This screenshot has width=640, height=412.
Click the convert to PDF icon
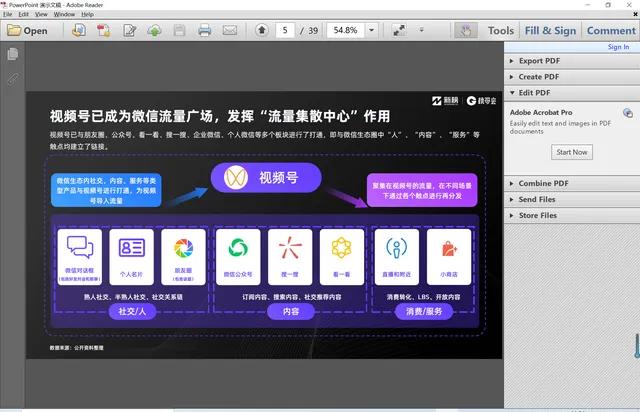pos(104,31)
